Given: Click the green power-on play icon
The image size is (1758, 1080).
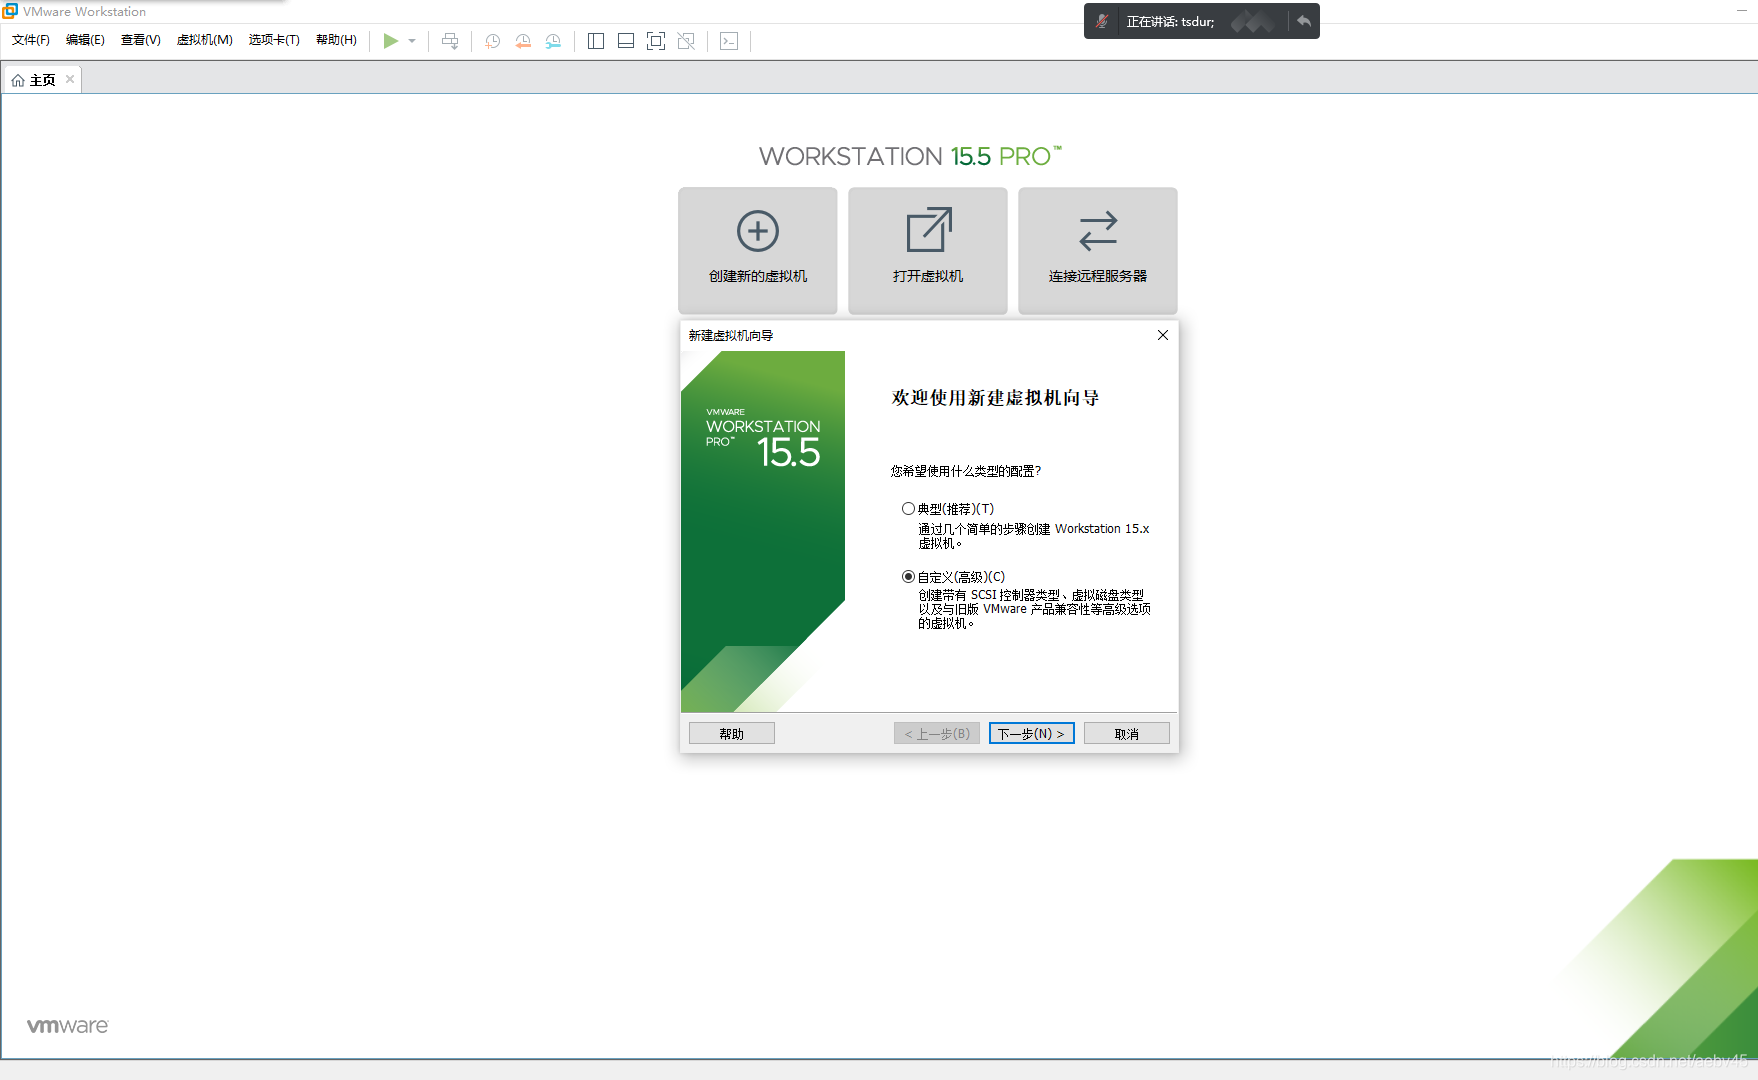Looking at the screenshot, I should [x=390, y=41].
